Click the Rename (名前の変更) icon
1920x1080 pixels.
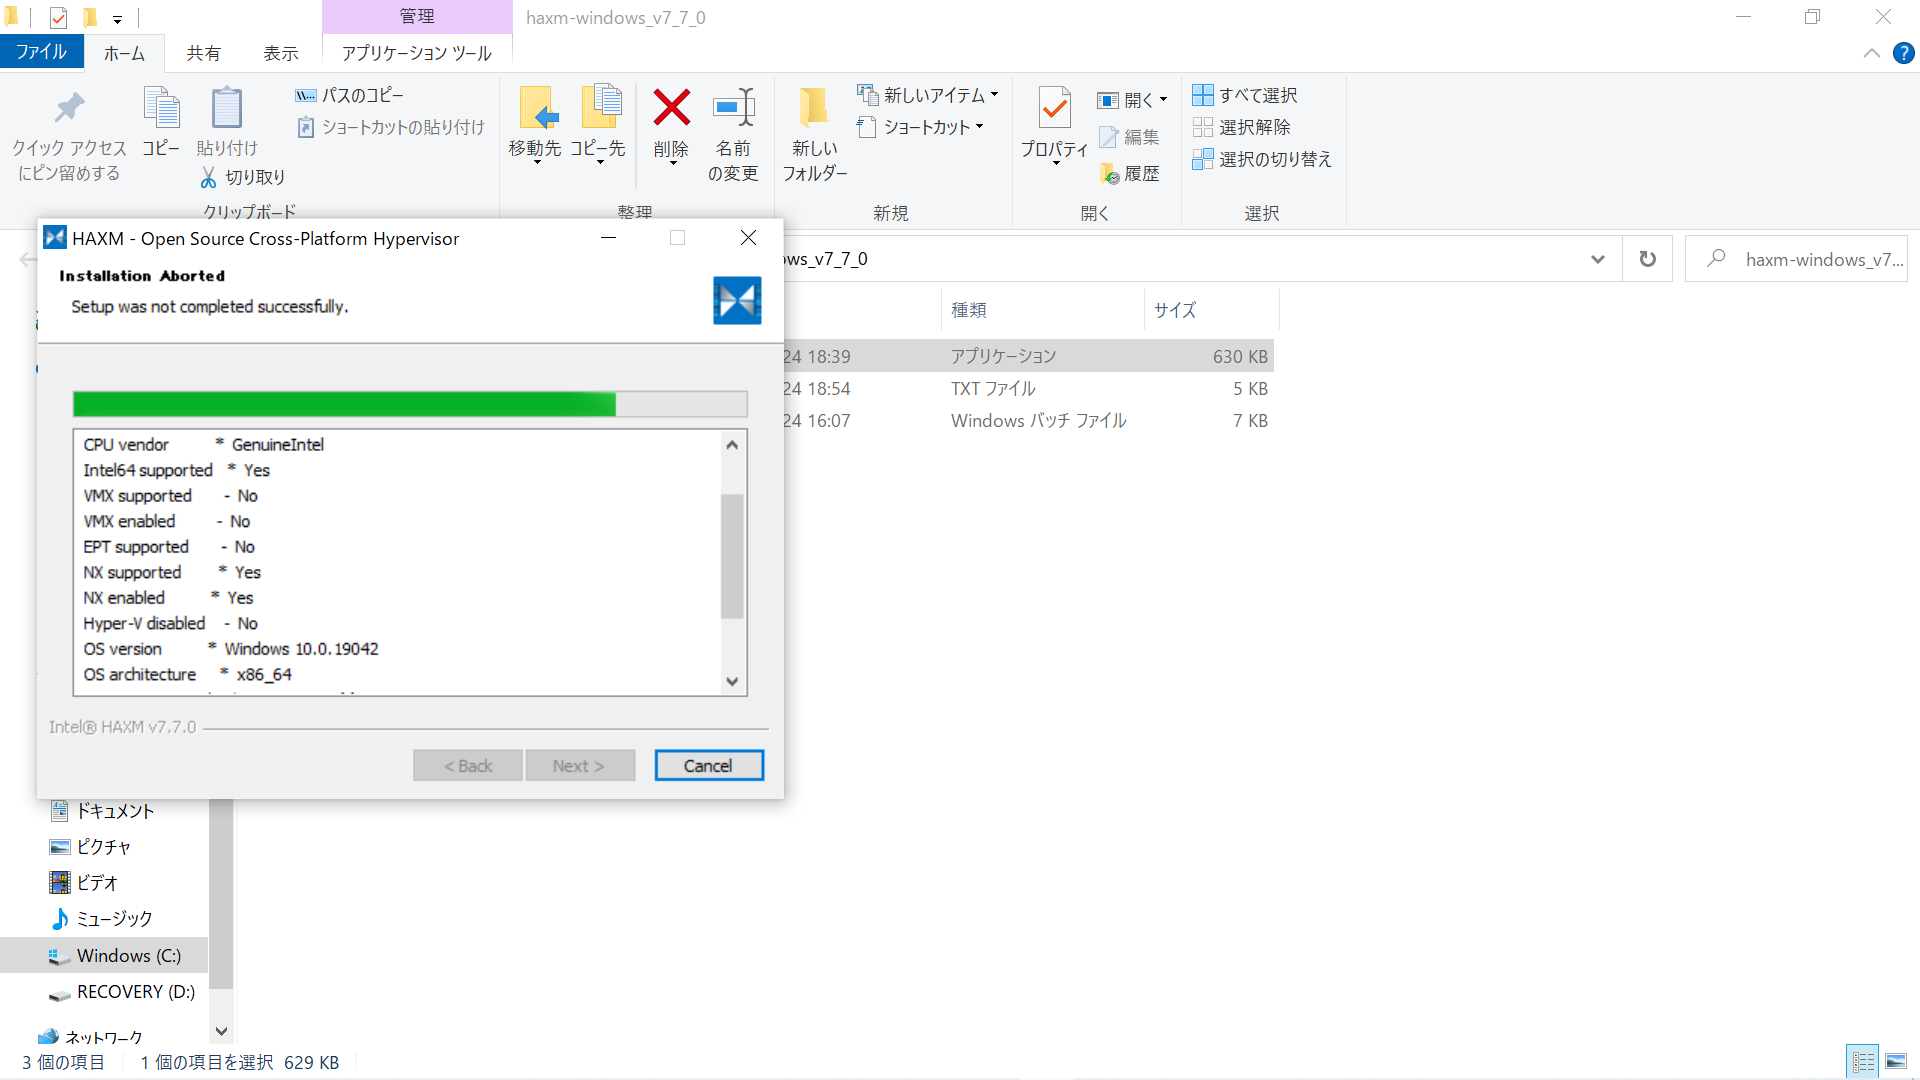click(x=733, y=108)
